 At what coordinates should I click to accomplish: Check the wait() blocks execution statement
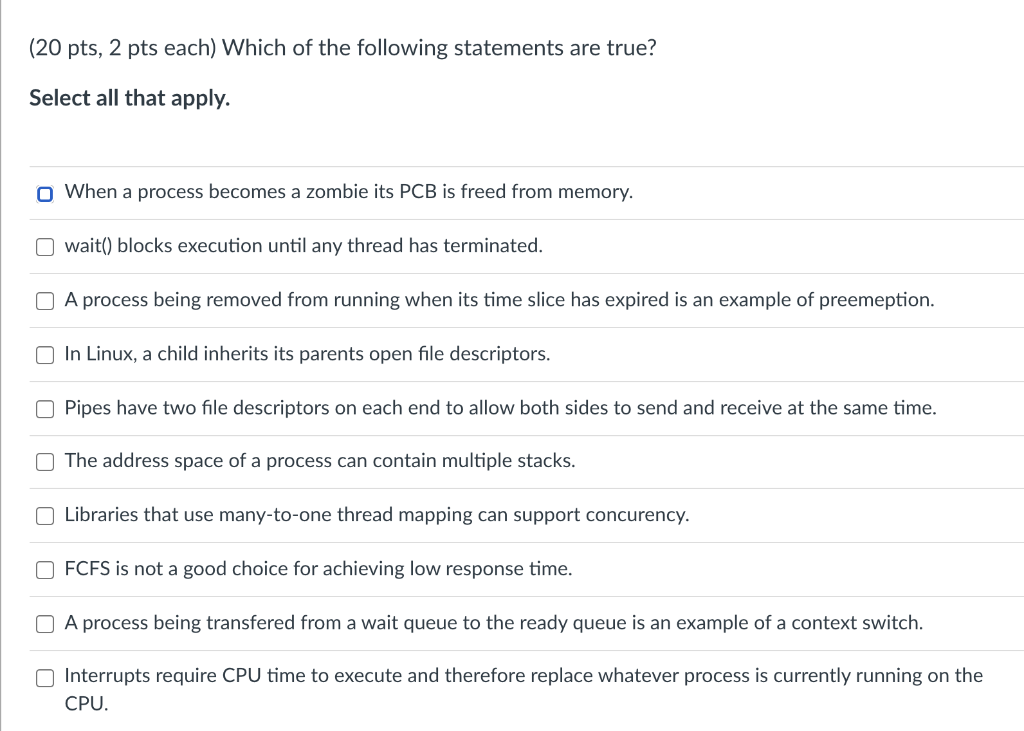pos(44,246)
